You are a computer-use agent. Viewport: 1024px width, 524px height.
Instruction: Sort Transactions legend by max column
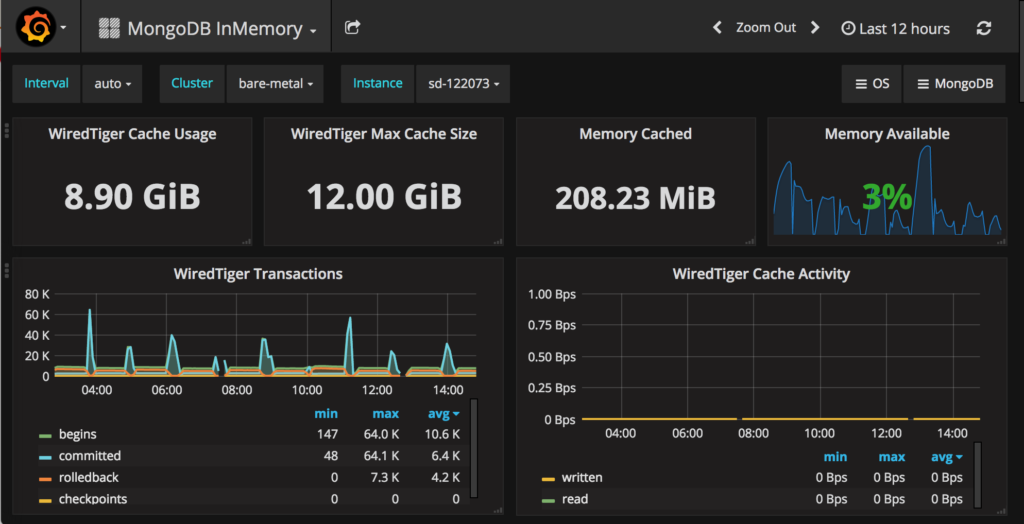tap(385, 414)
